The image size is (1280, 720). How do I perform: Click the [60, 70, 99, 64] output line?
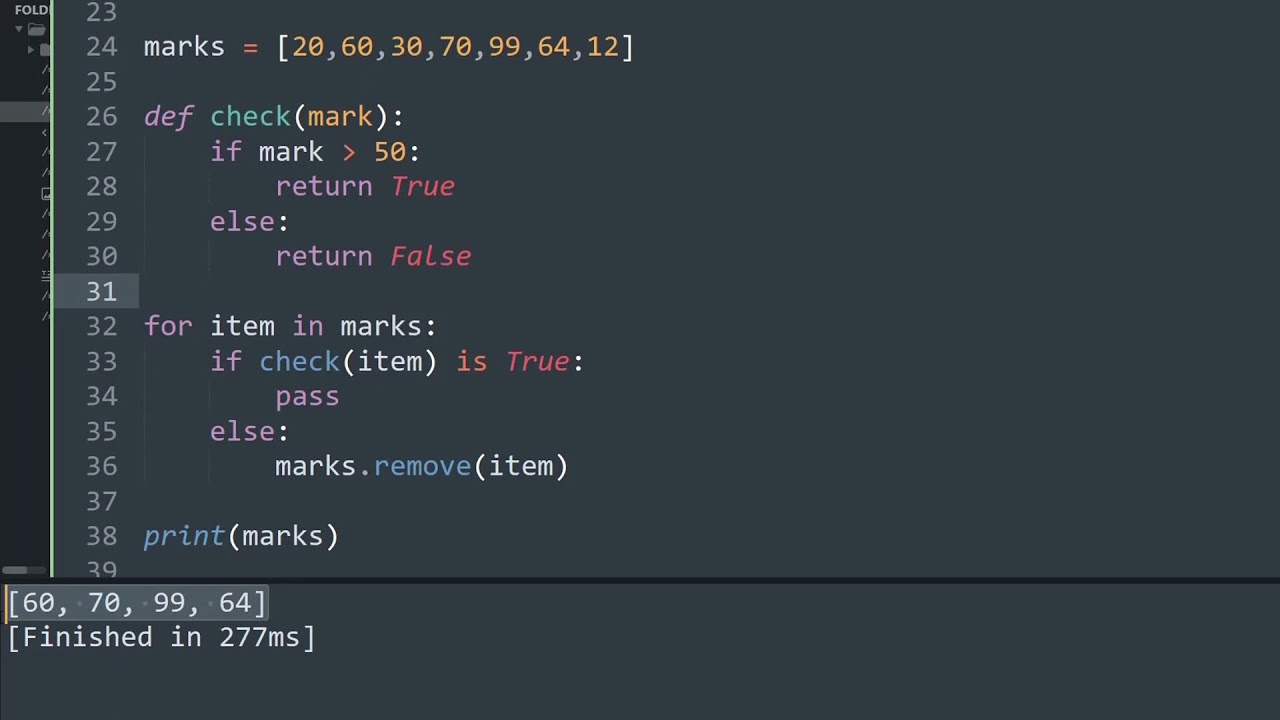137,603
